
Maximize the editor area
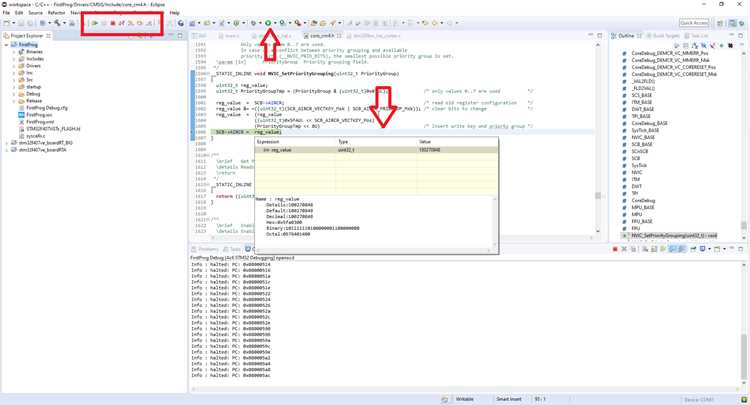pyautogui.click(x=600, y=35)
